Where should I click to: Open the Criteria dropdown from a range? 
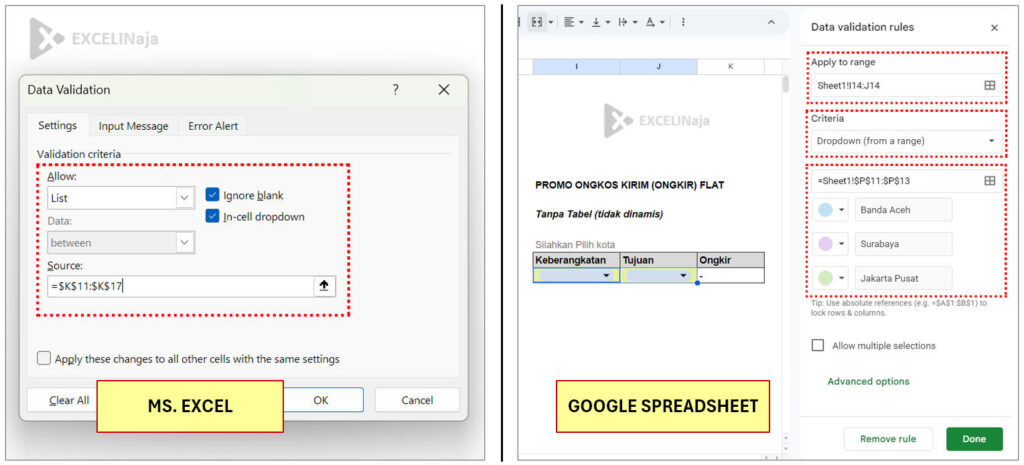pyautogui.click(x=905, y=141)
